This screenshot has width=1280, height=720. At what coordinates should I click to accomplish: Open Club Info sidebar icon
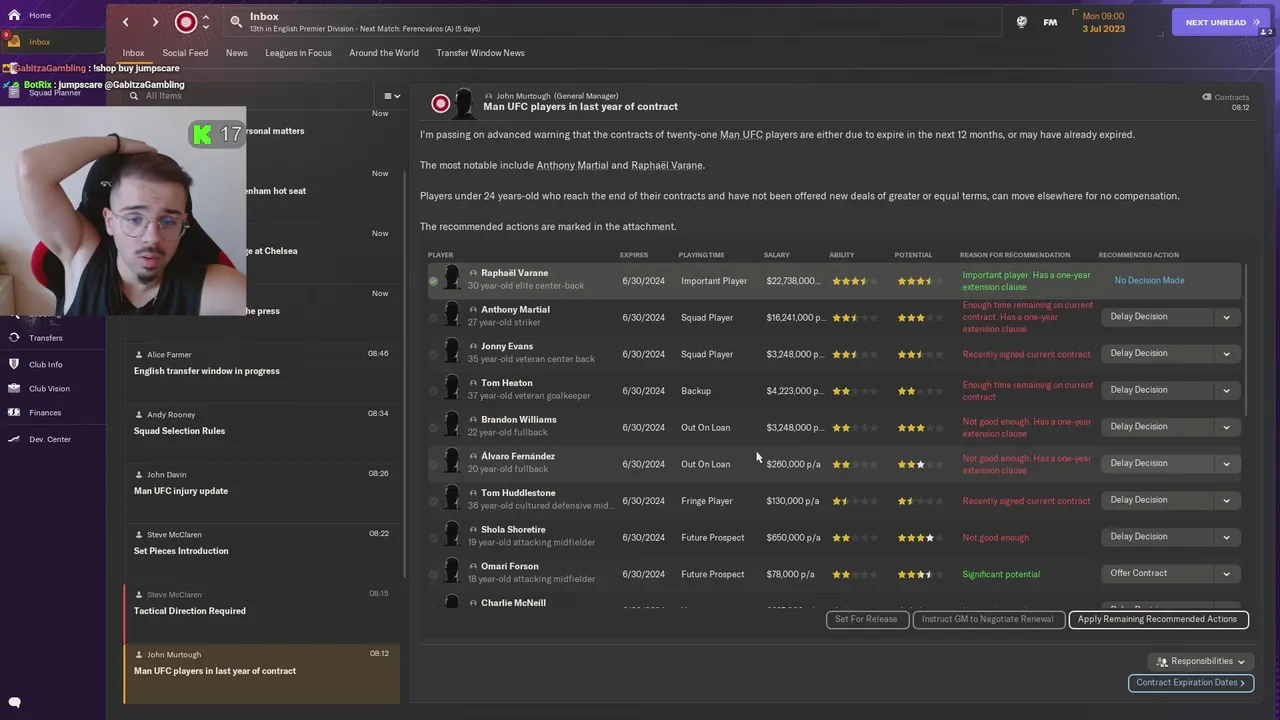click(14, 364)
